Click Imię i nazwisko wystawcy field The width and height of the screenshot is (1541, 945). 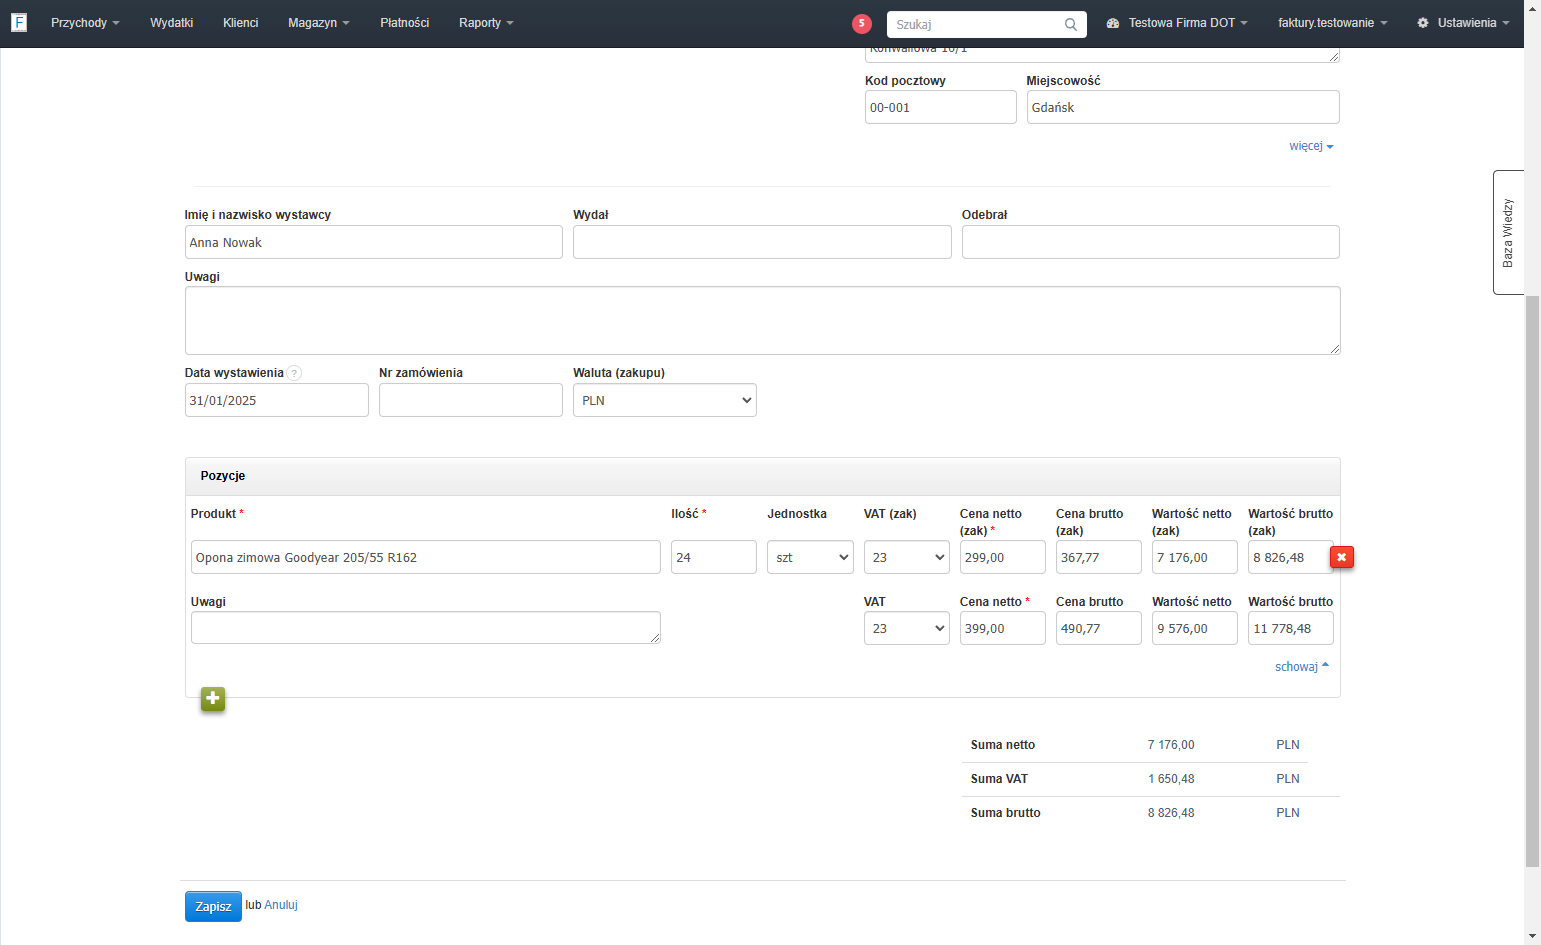click(374, 242)
